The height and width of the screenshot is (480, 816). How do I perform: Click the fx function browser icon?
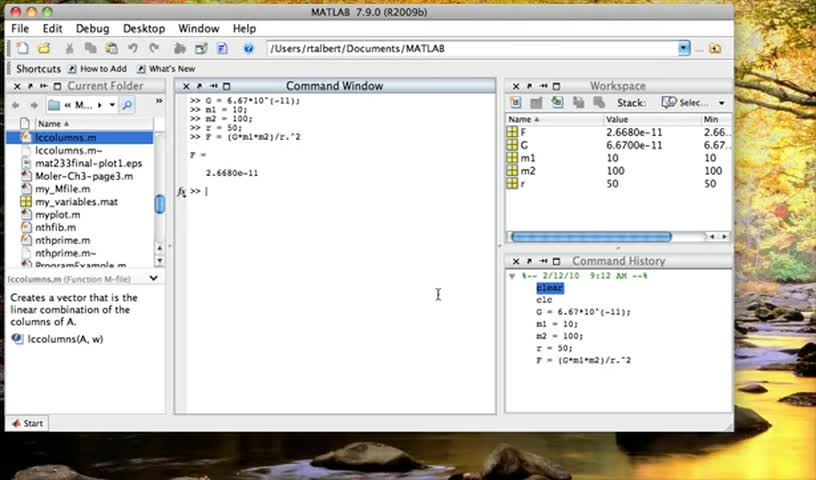click(x=181, y=192)
